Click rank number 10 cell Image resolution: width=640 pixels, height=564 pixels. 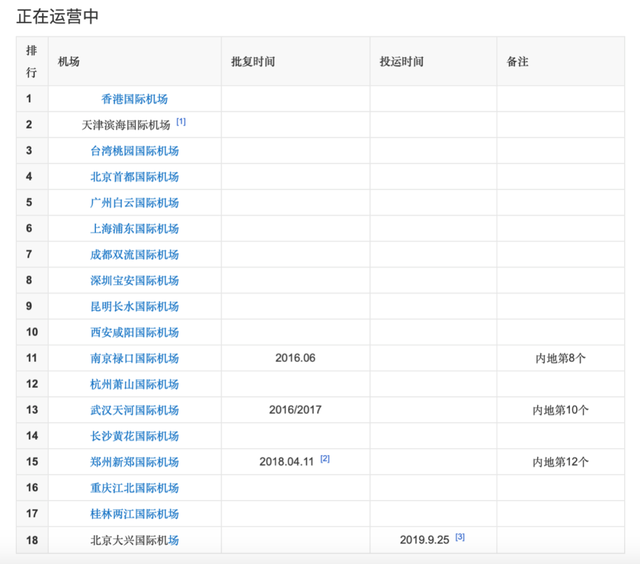click(32, 332)
